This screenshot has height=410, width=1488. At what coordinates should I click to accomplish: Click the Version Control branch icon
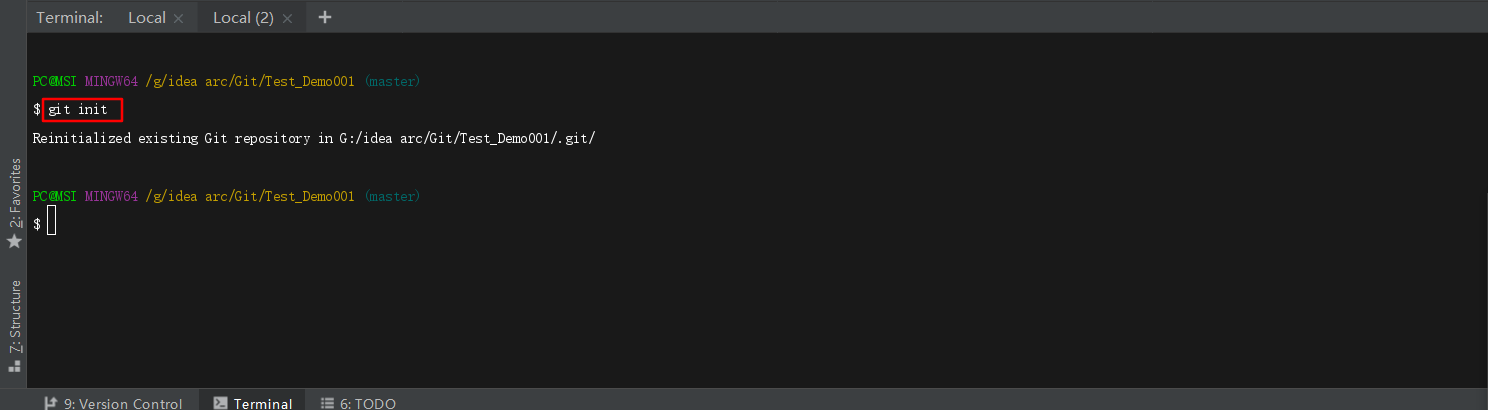[x=51, y=403]
